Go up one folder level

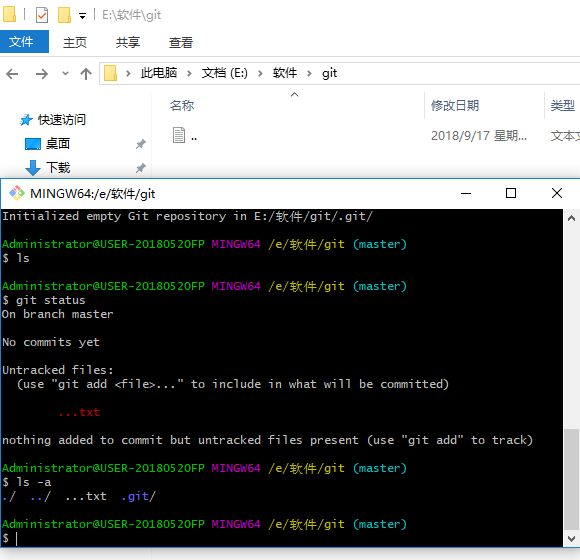86,74
